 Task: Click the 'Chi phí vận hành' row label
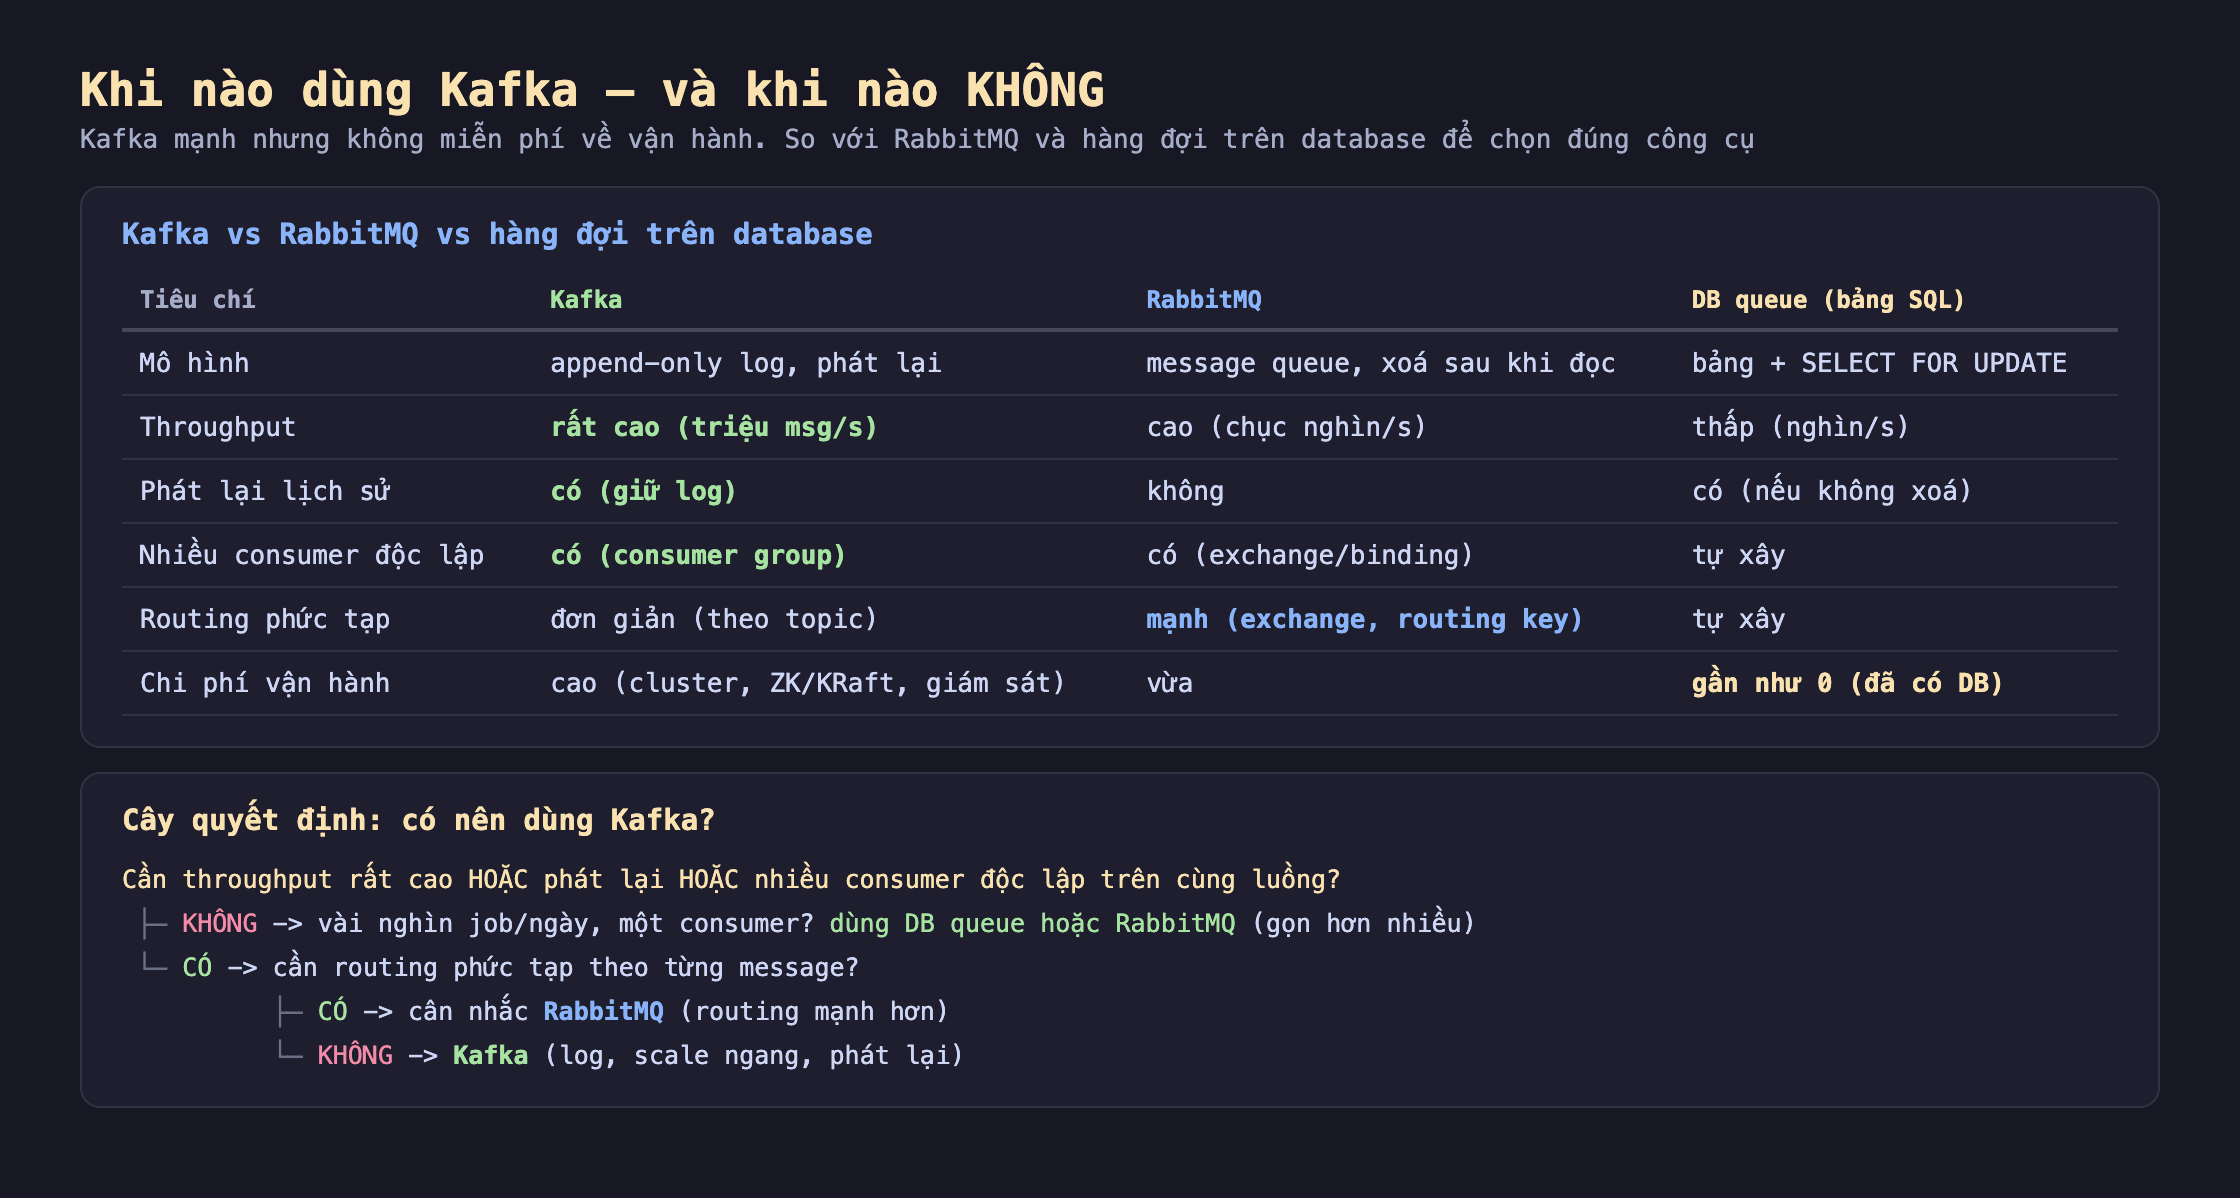tap(264, 683)
